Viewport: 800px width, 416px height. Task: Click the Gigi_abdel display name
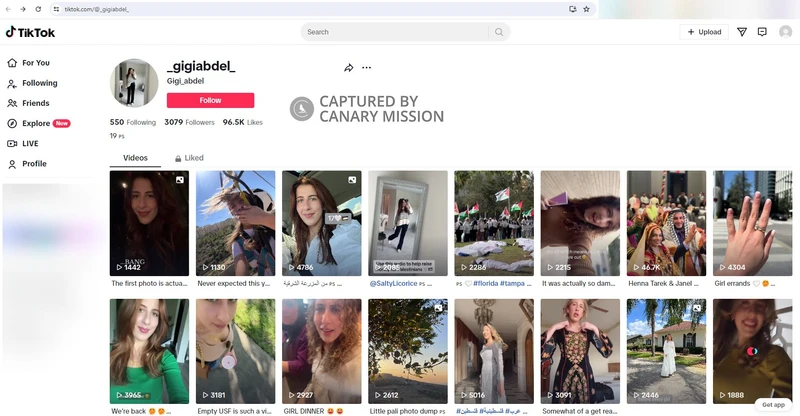[x=185, y=81]
